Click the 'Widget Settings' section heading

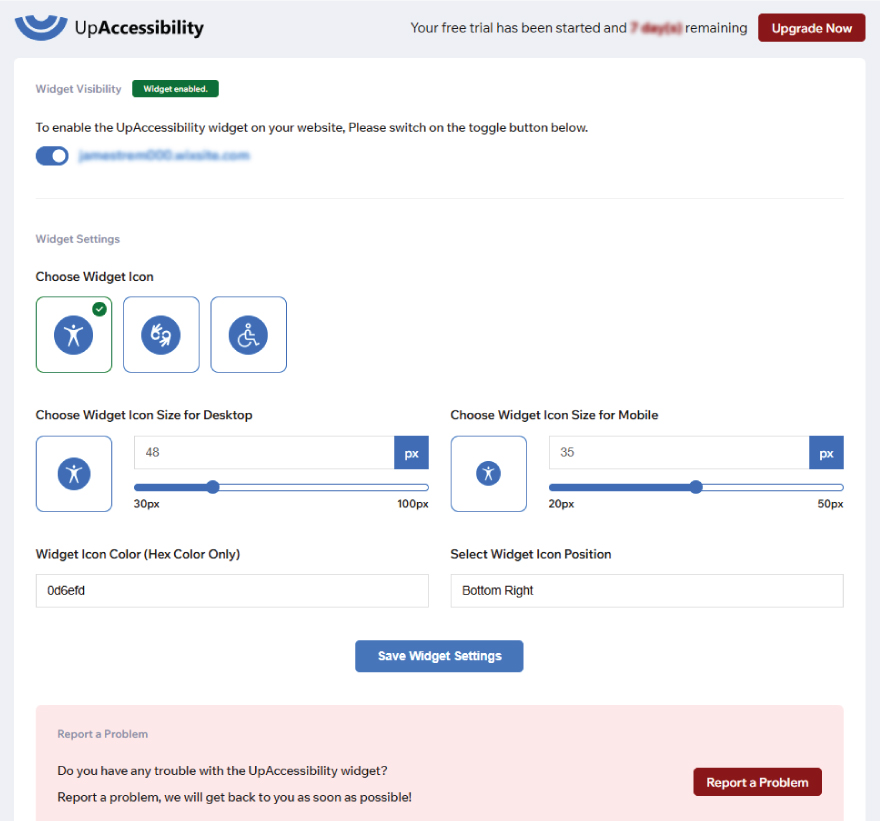click(x=78, y=239)
